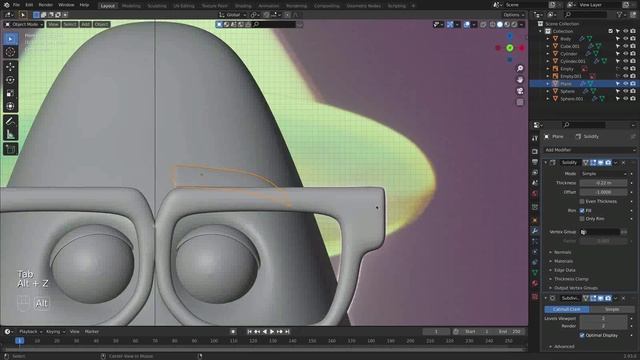Activate the Cursor tool
The image size is (640, 360).
click(11, 52)
